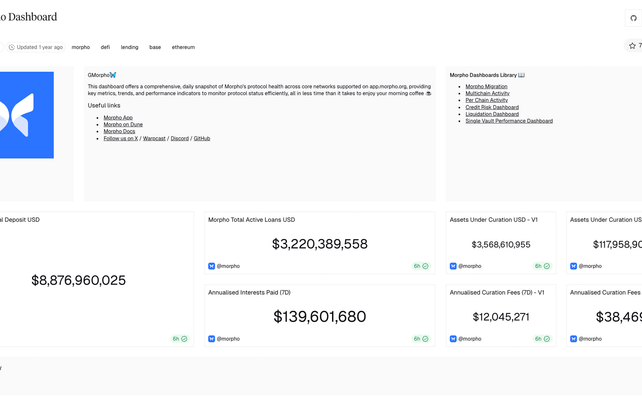642x400 pixels.
Task: Go to Single Vault Performance Dashboard
Action: [509, 121]
